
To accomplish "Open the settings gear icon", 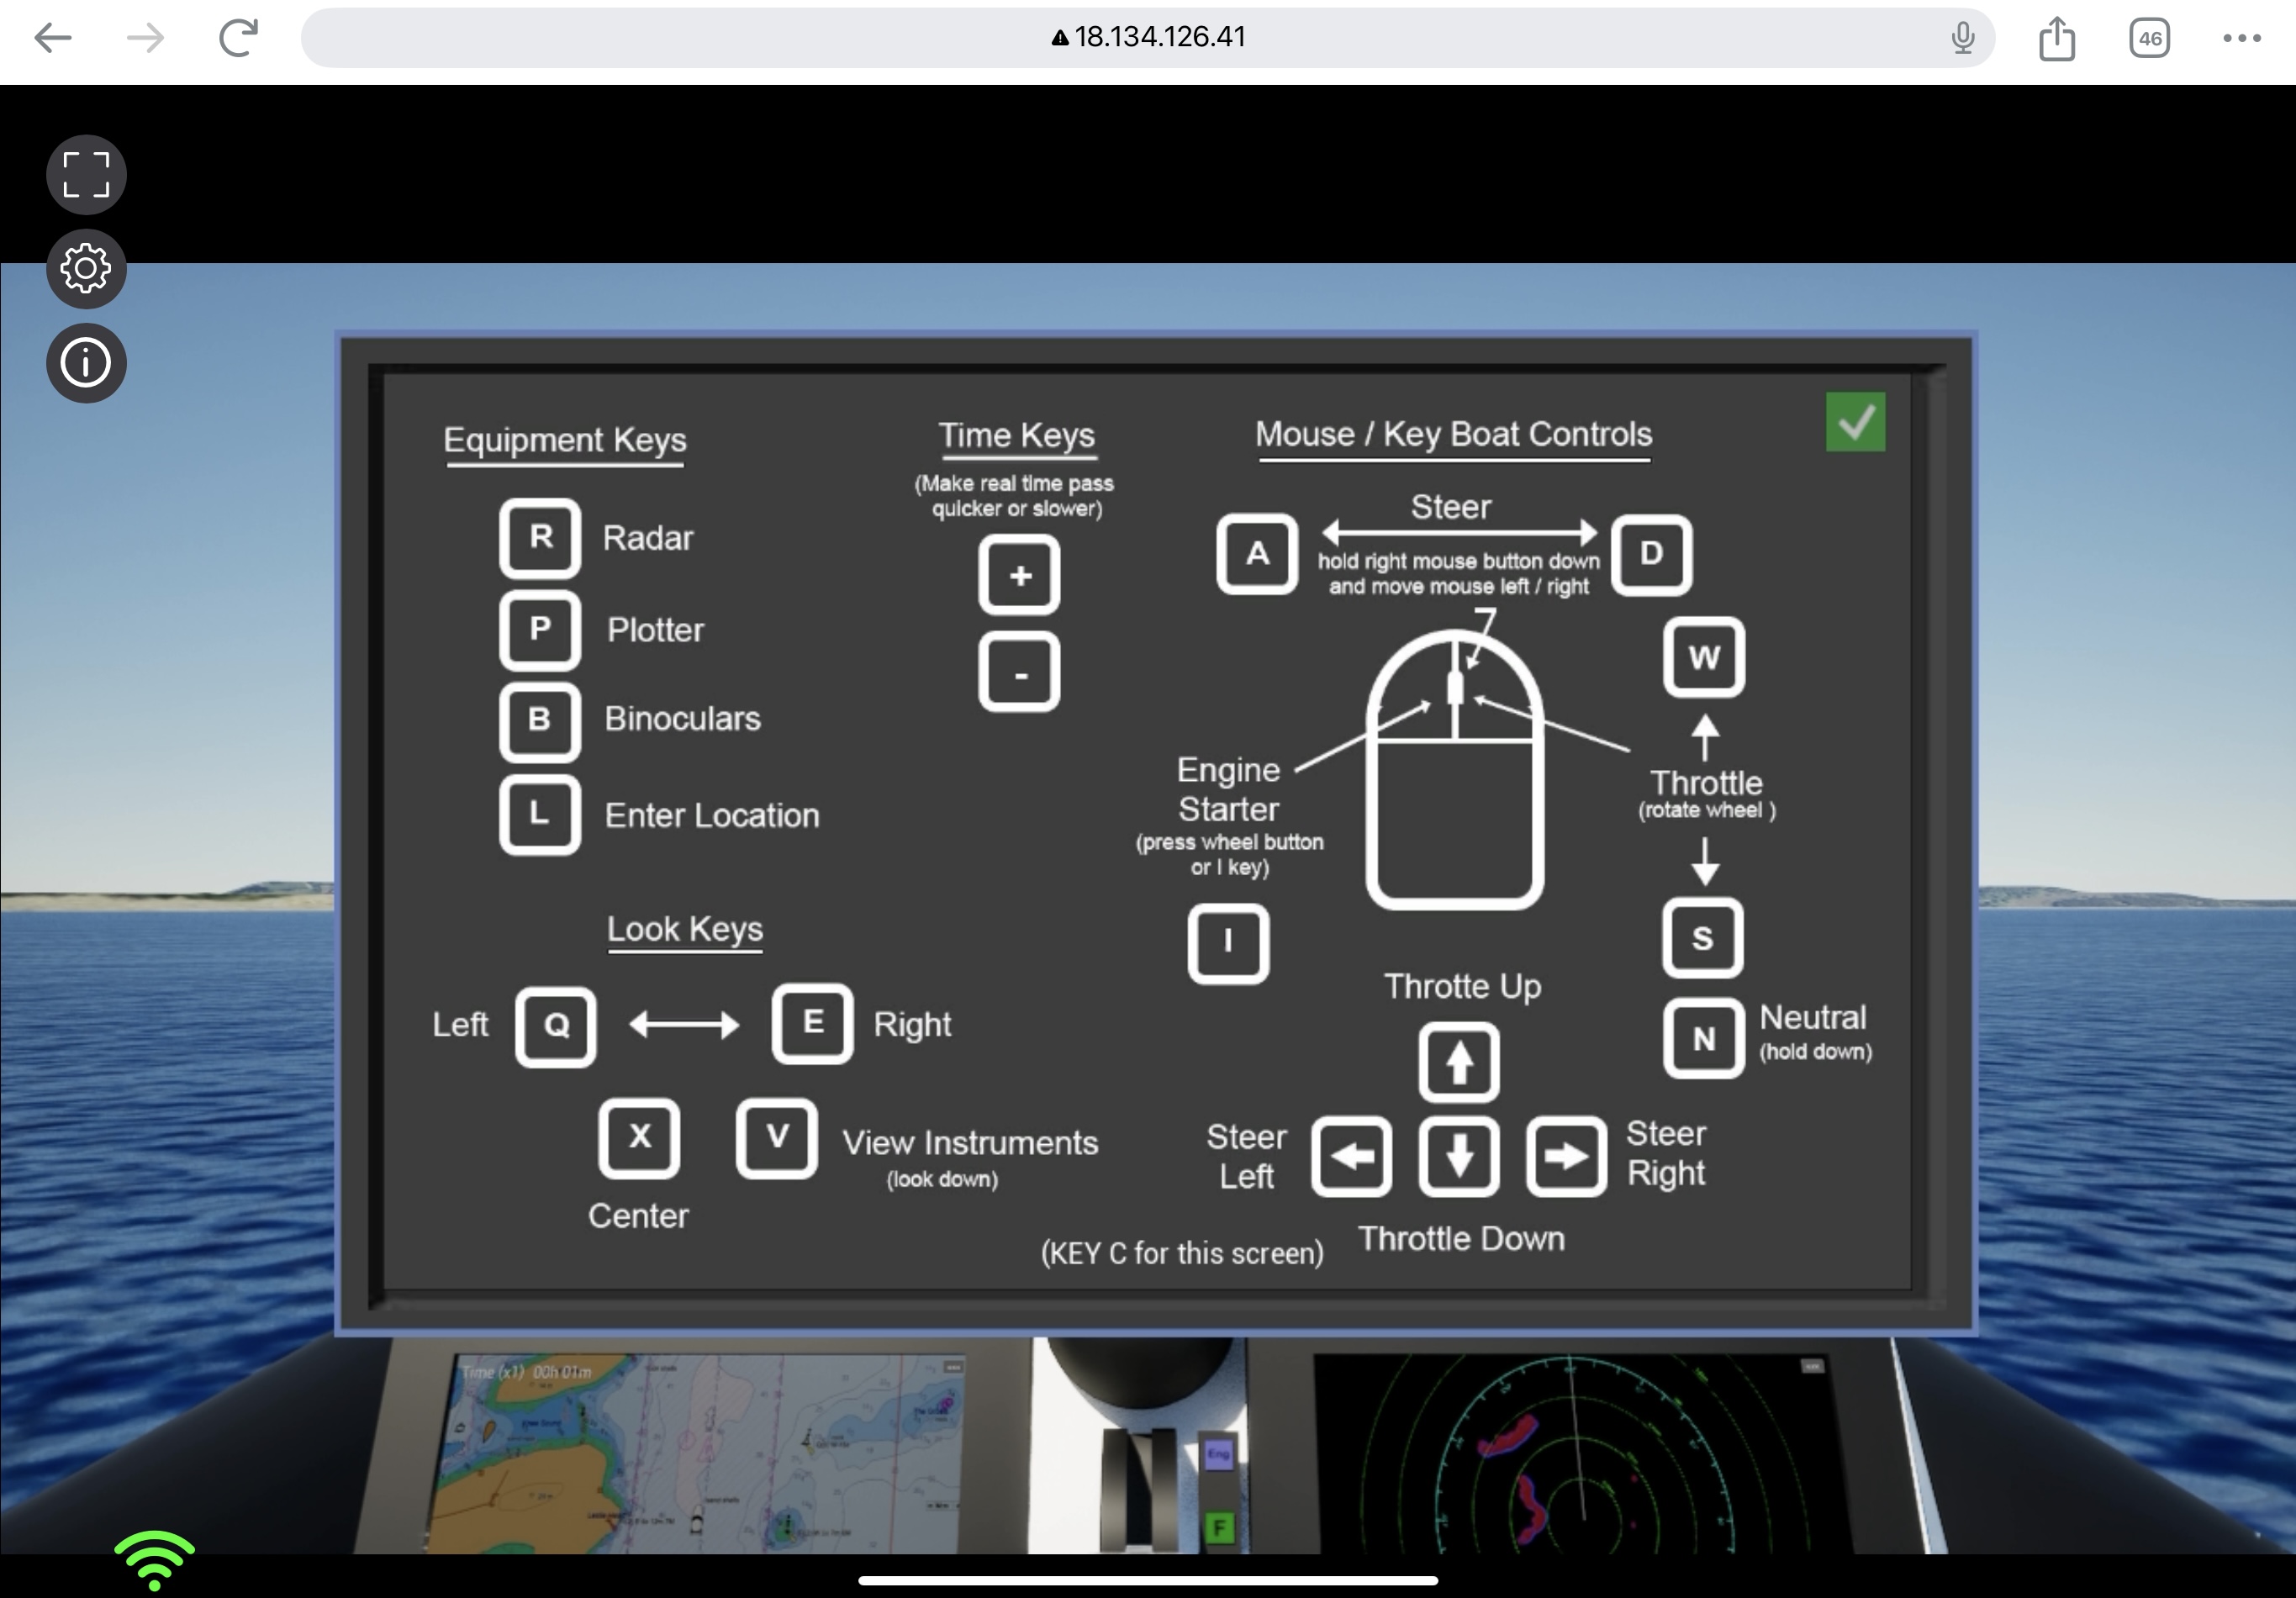I will 86,268.
